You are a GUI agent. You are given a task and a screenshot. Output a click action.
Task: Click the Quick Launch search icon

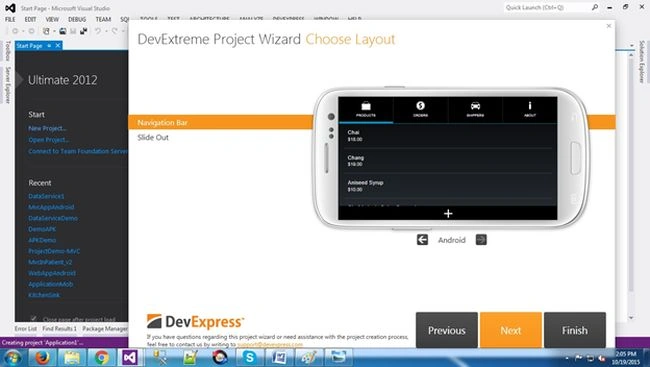point(595,7)
